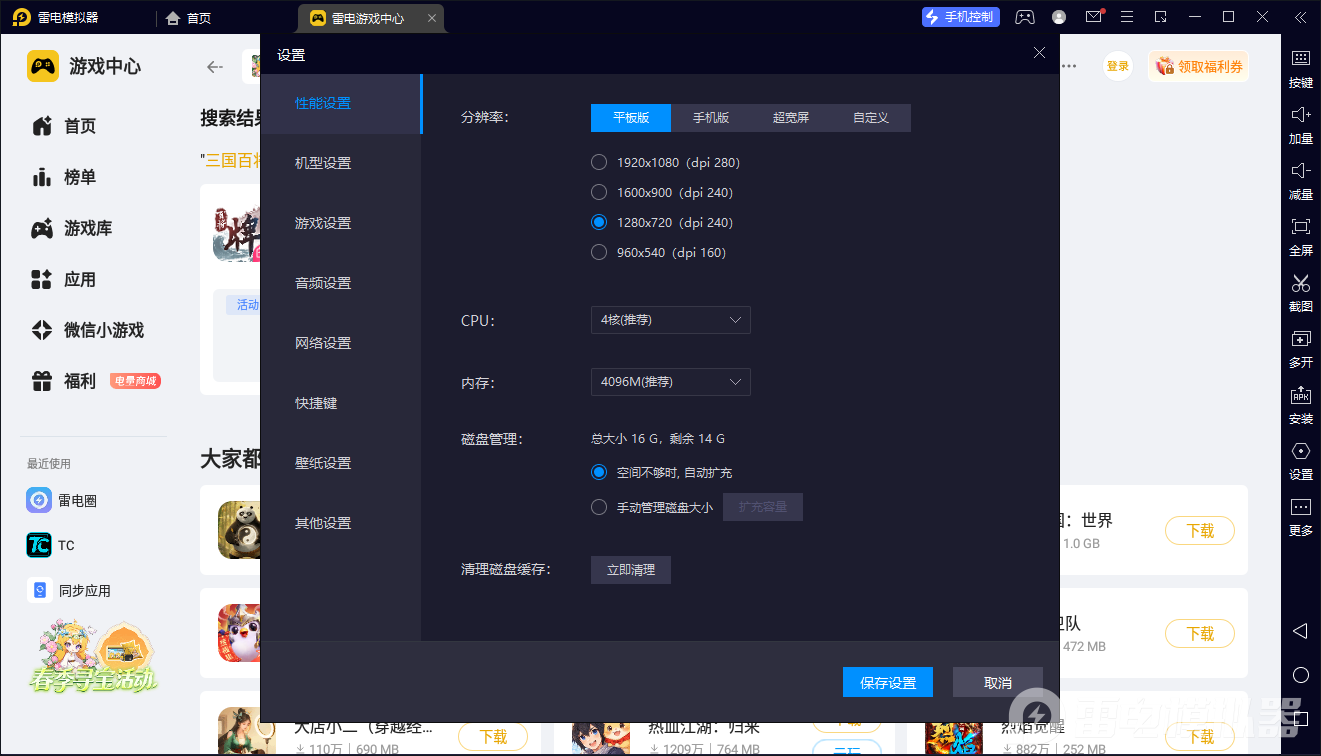Select the 1280x720 (dpi 240) resolution
1321x756 pixels.
tap(662, 222)
